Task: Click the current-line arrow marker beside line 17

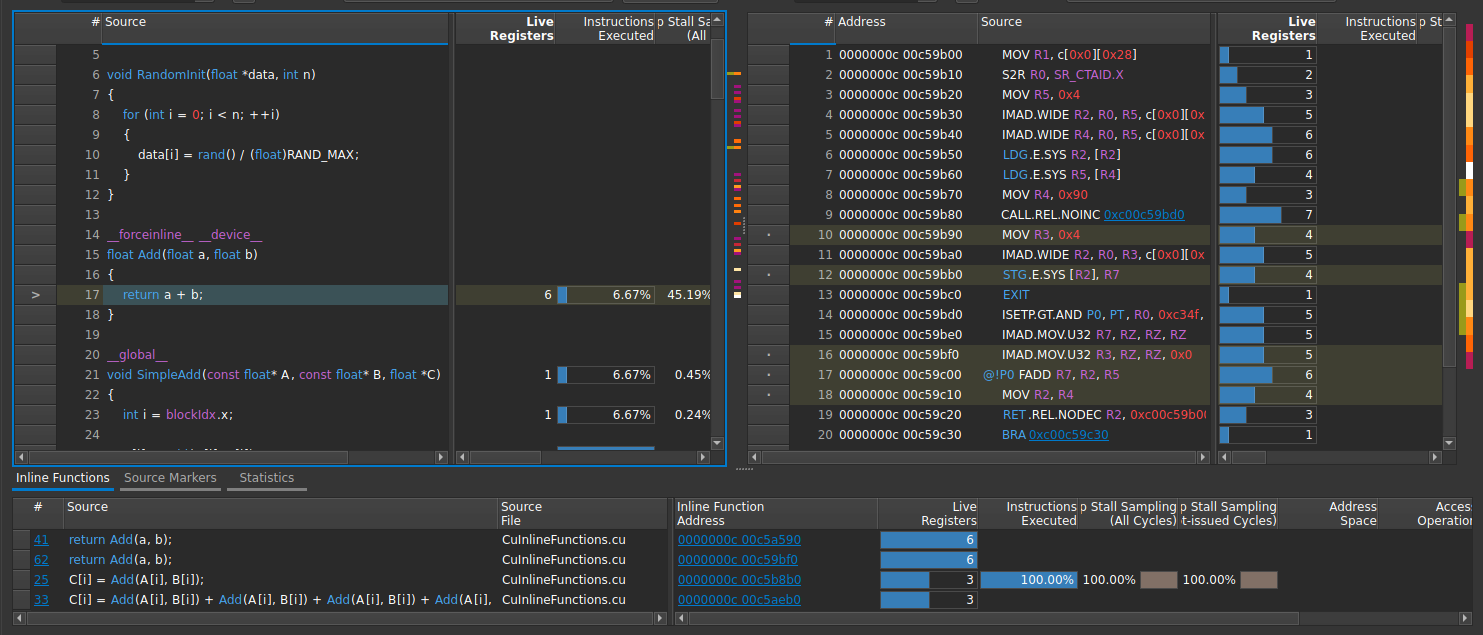Action: click(36, 294)
